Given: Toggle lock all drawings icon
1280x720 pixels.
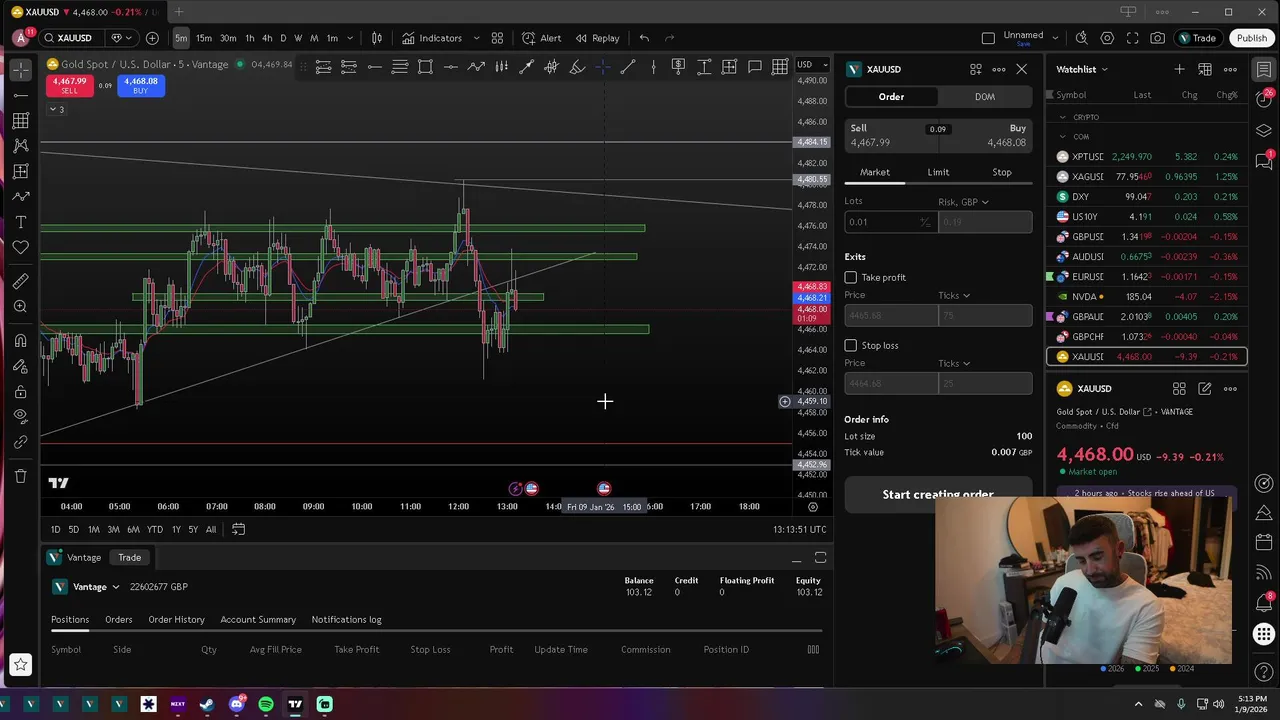Looking at the screenshot, I should coord(20,392).
